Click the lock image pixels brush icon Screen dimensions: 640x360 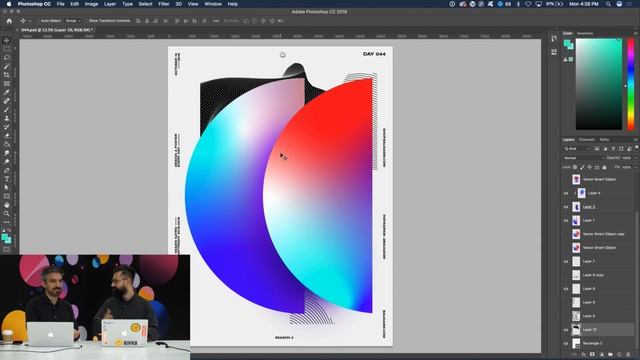point(582,167)
